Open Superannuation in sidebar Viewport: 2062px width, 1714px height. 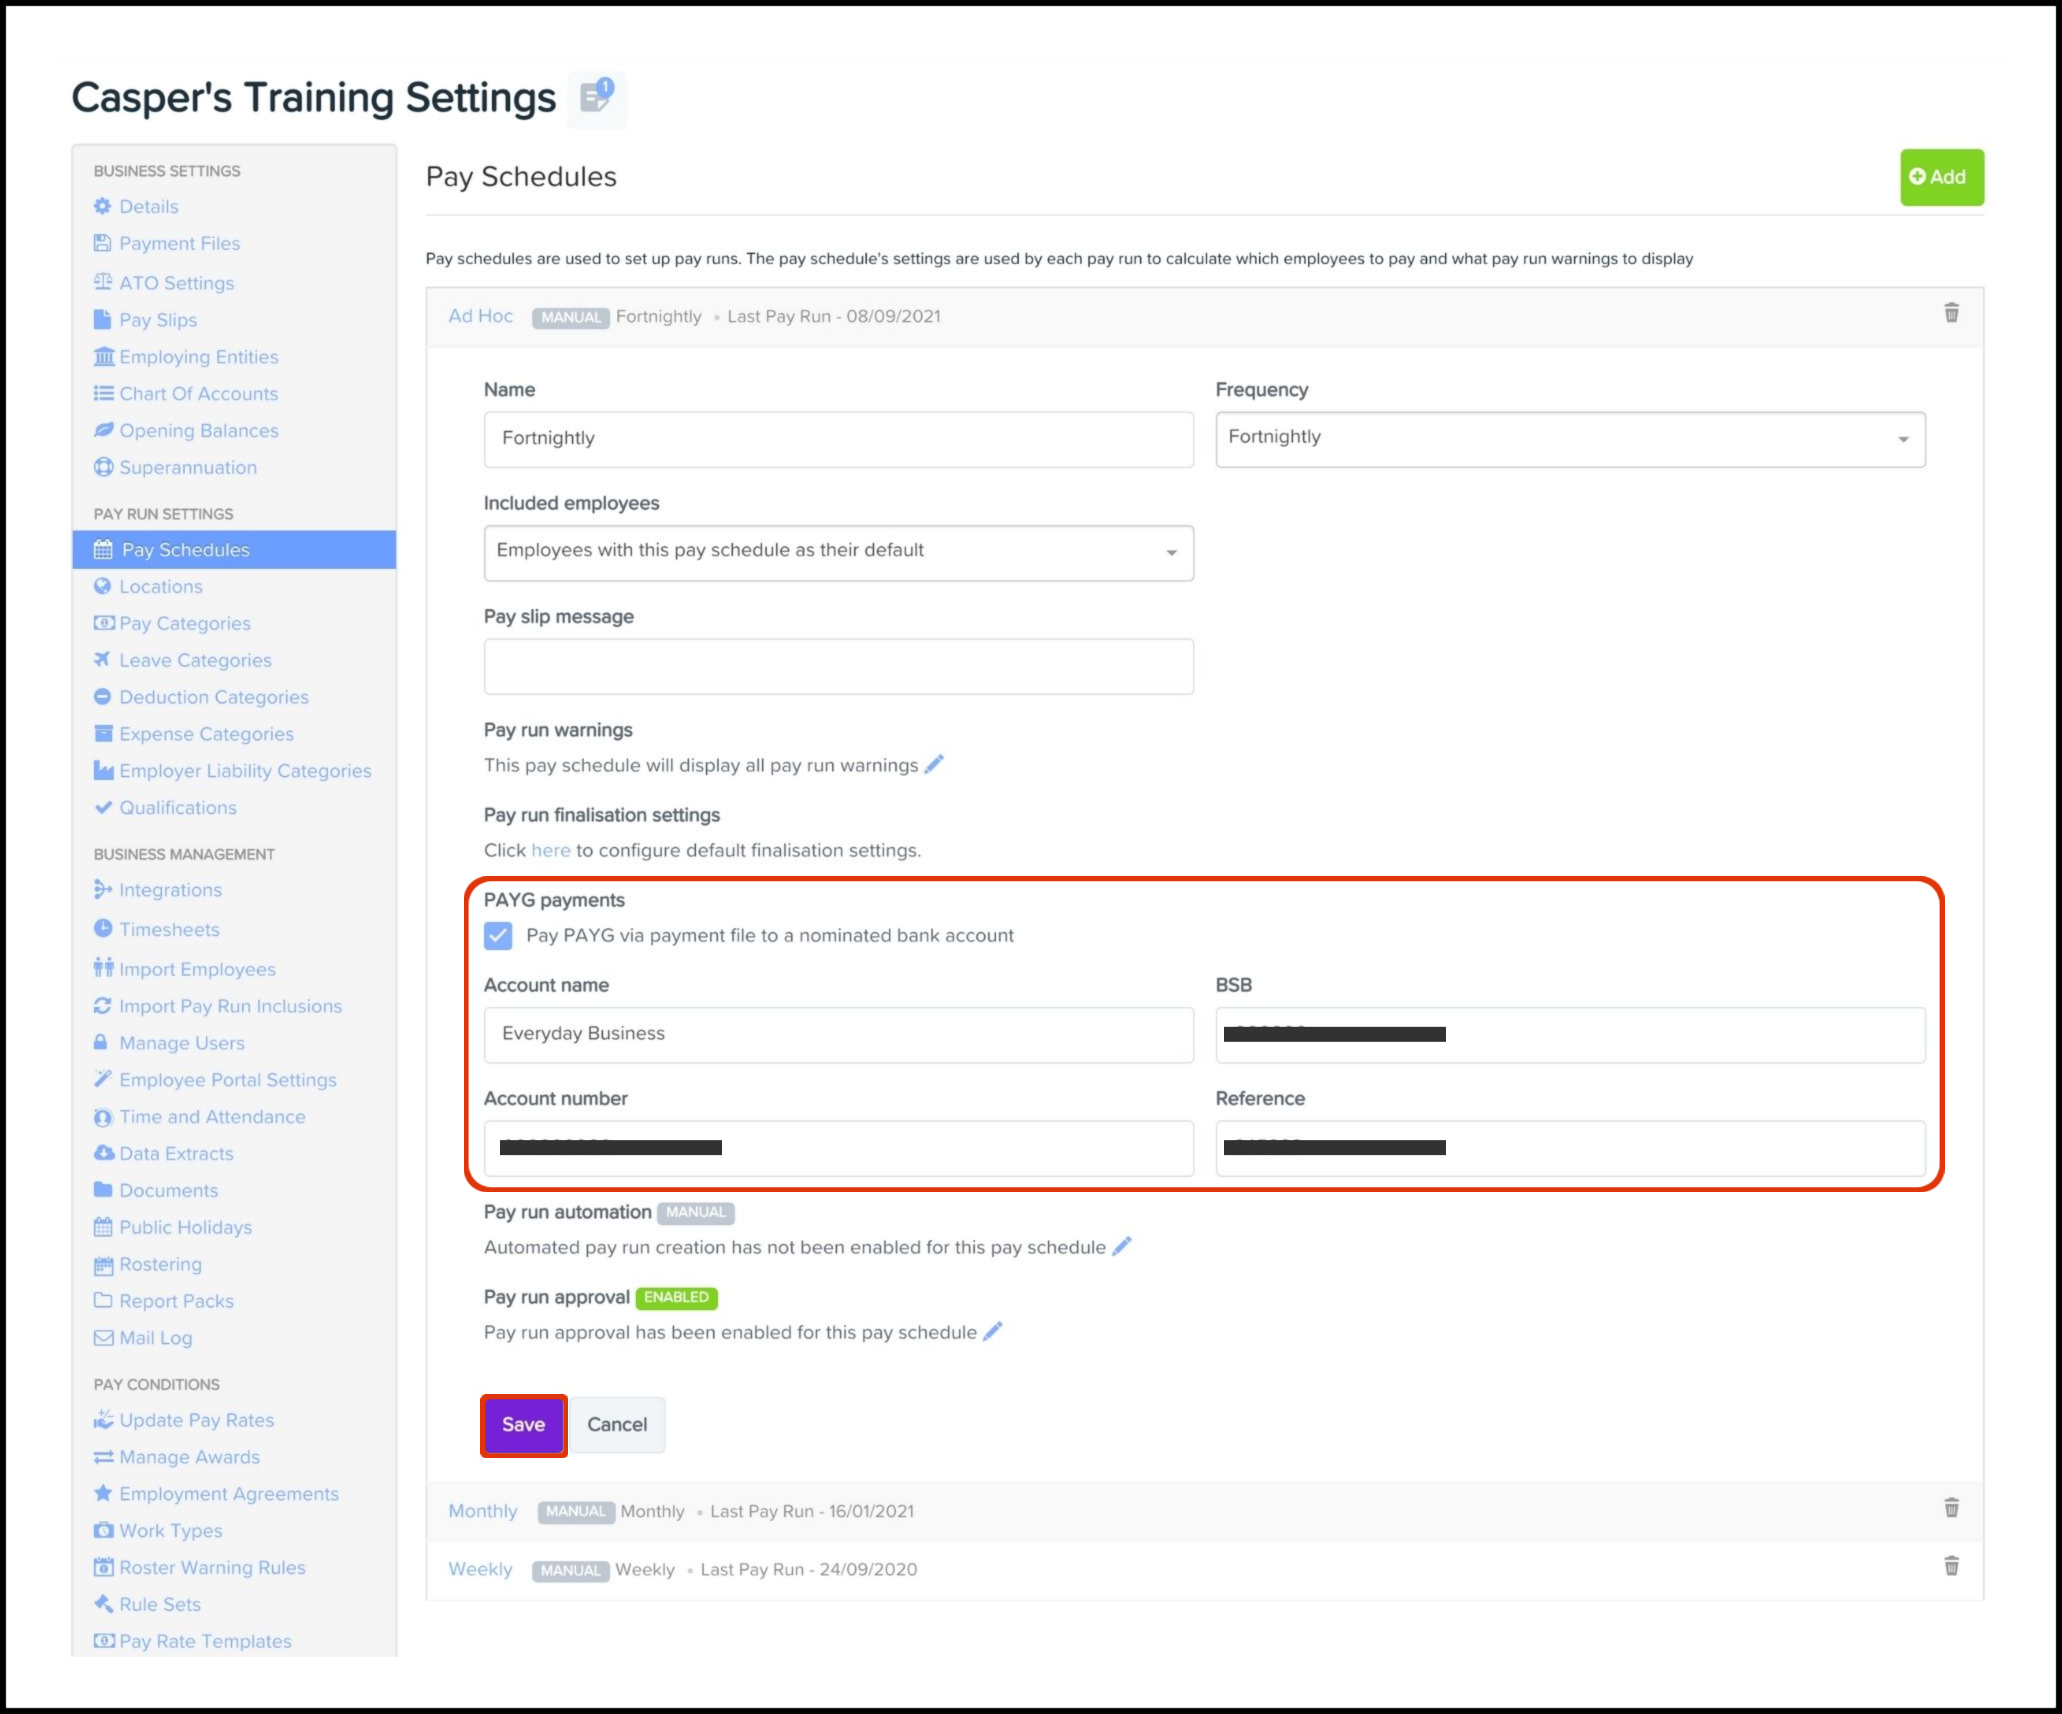coord(188,467)
